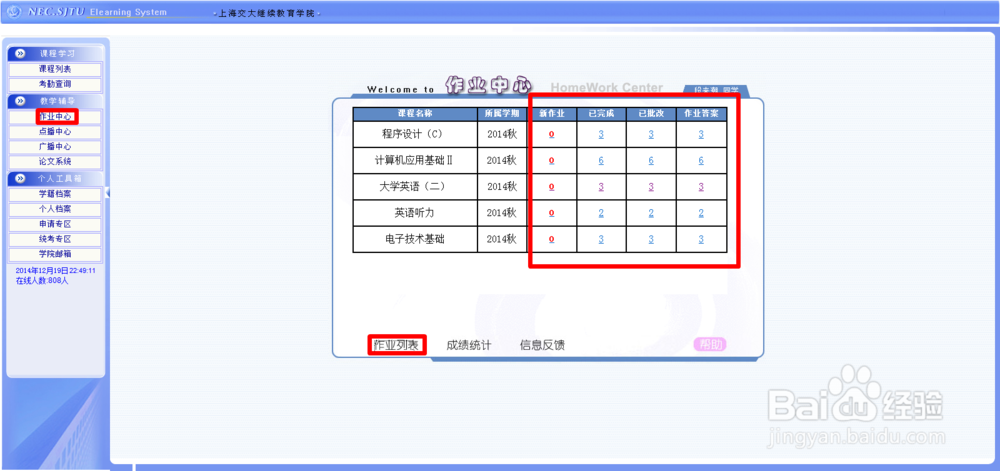The image size is (1000, 471).
Task: Open 点播中心 in the sidebar
Action: point(55,132)
